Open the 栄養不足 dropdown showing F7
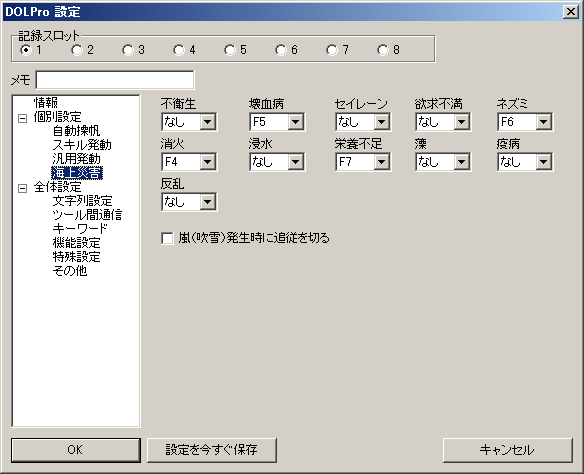The image size is (584, 474). [x=363, y=162]
